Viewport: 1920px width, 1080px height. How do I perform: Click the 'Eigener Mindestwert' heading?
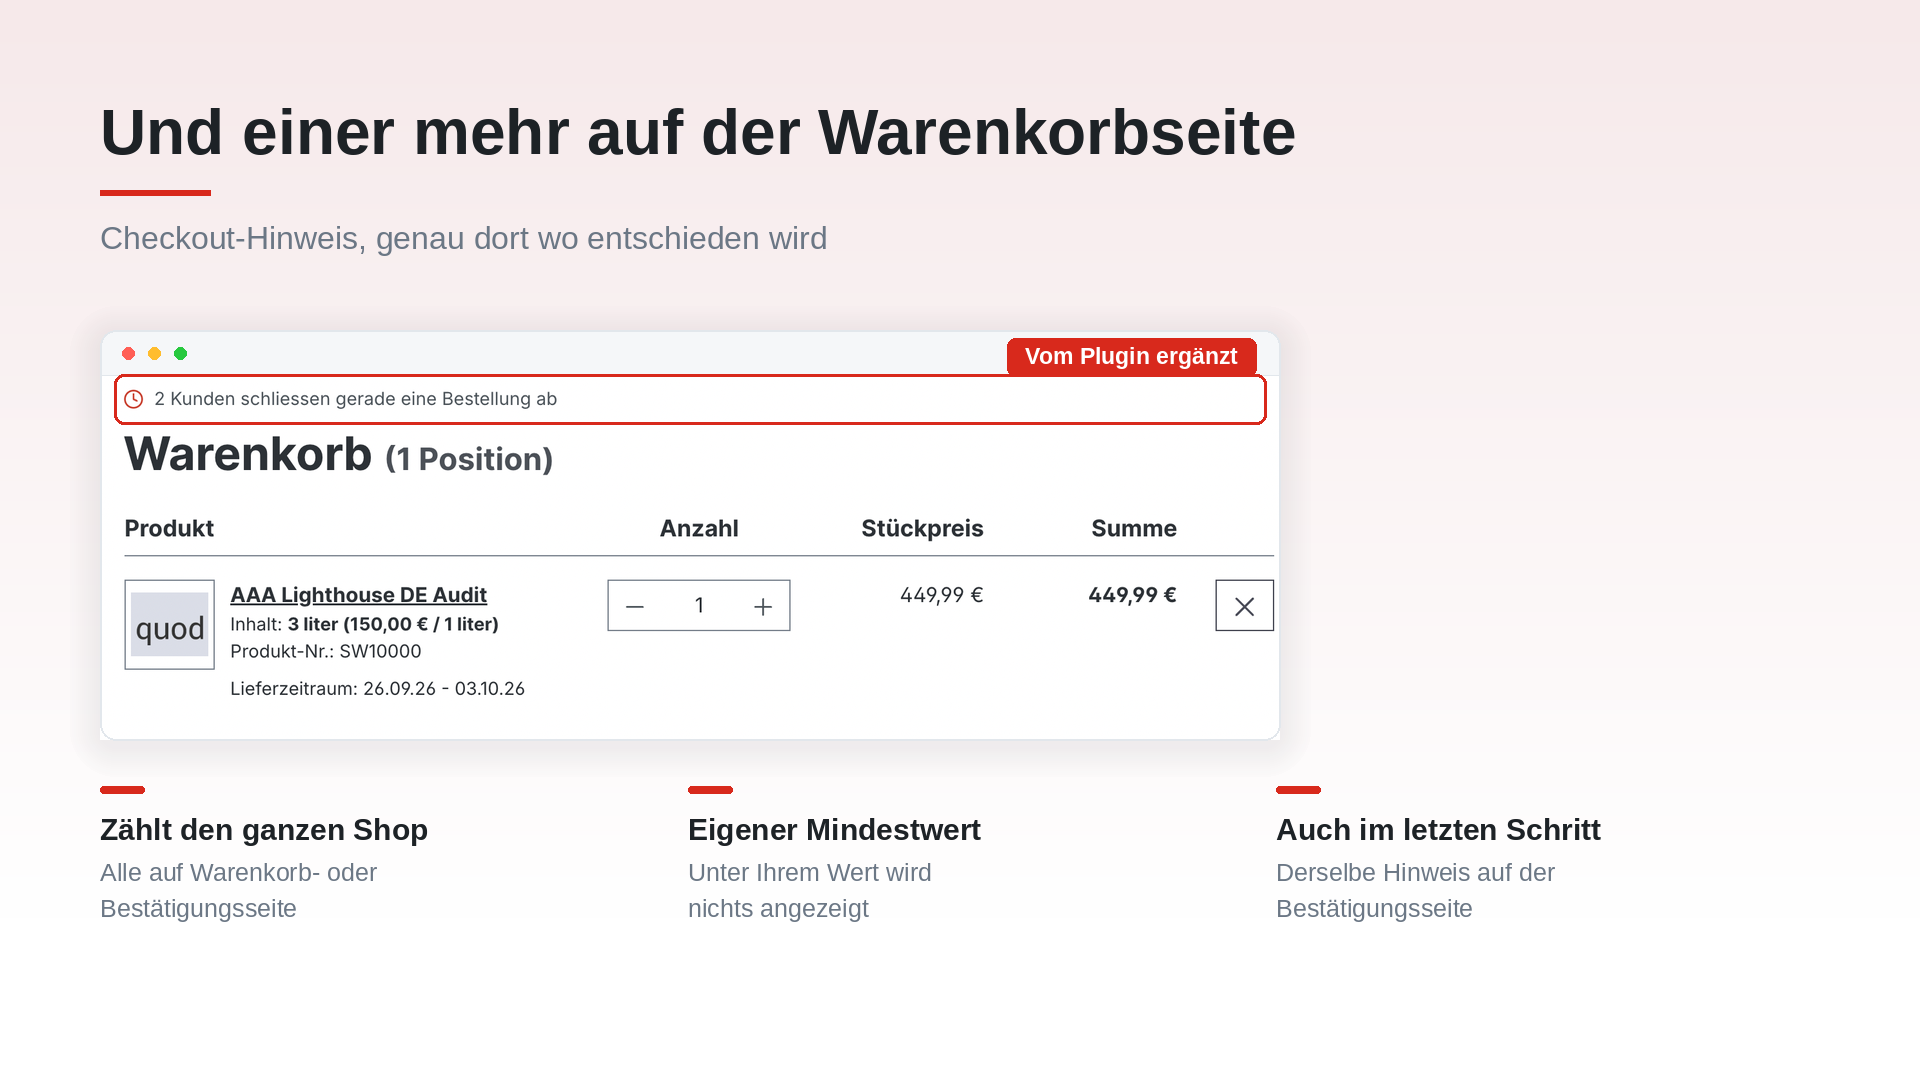(x=834, y=830)
